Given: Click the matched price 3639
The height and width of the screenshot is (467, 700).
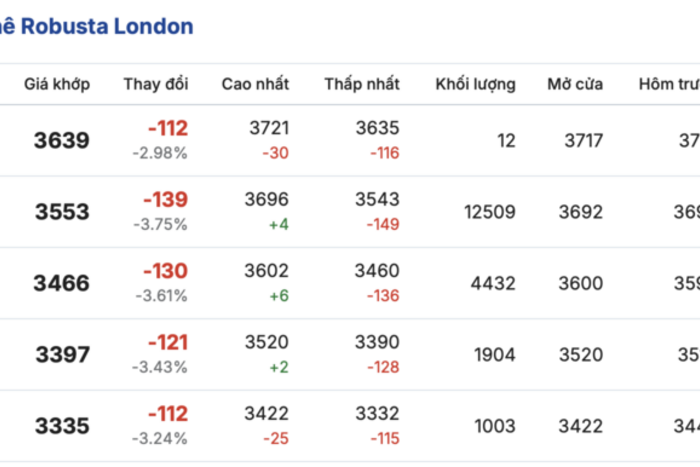Looking at the screenshot, I should 62,141.
